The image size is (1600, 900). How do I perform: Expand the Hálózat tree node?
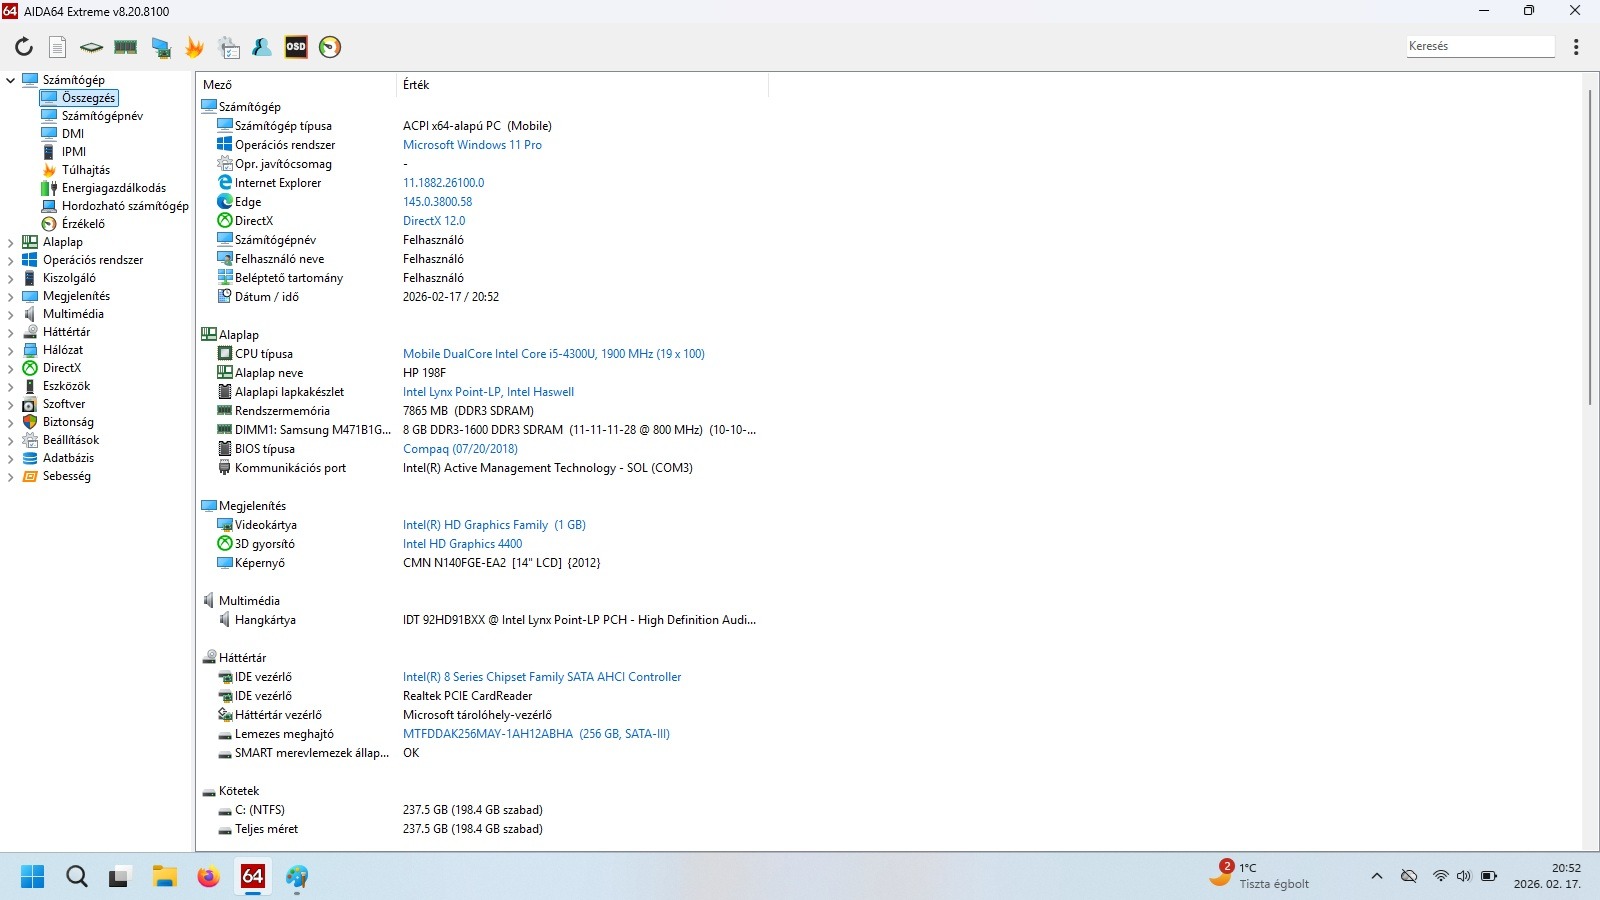[x=11, y=350]
